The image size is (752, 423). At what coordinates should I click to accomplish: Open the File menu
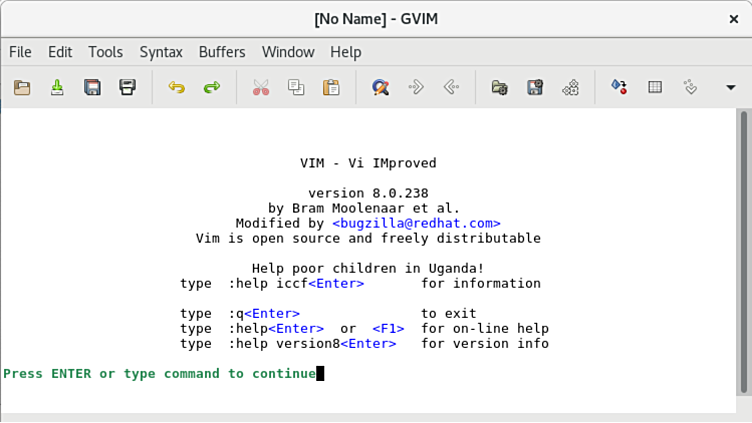20,52
